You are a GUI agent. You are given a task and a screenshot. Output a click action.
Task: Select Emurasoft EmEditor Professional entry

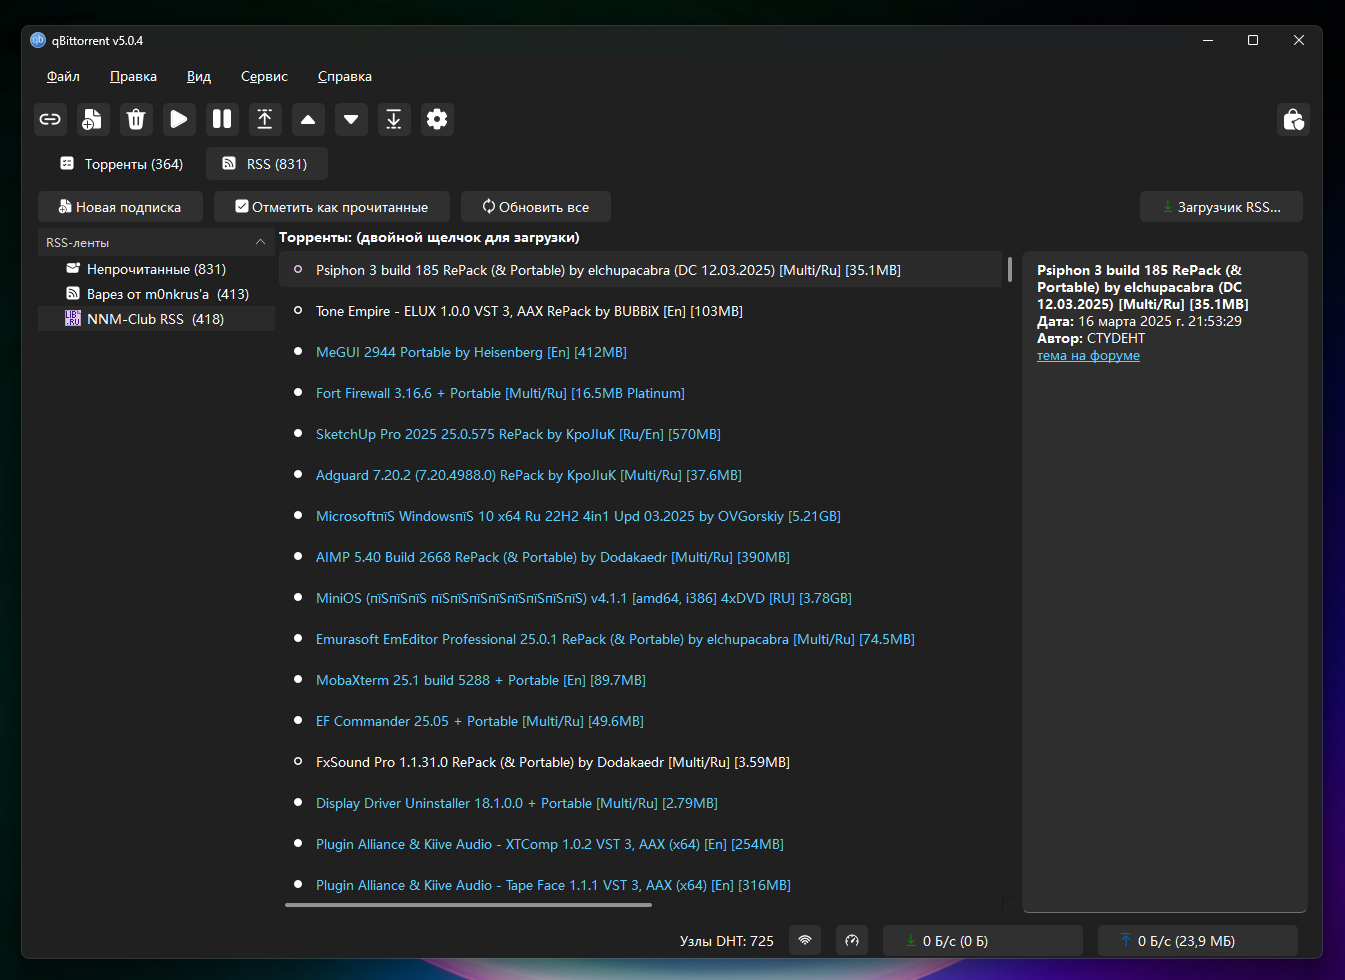[640, 639]
